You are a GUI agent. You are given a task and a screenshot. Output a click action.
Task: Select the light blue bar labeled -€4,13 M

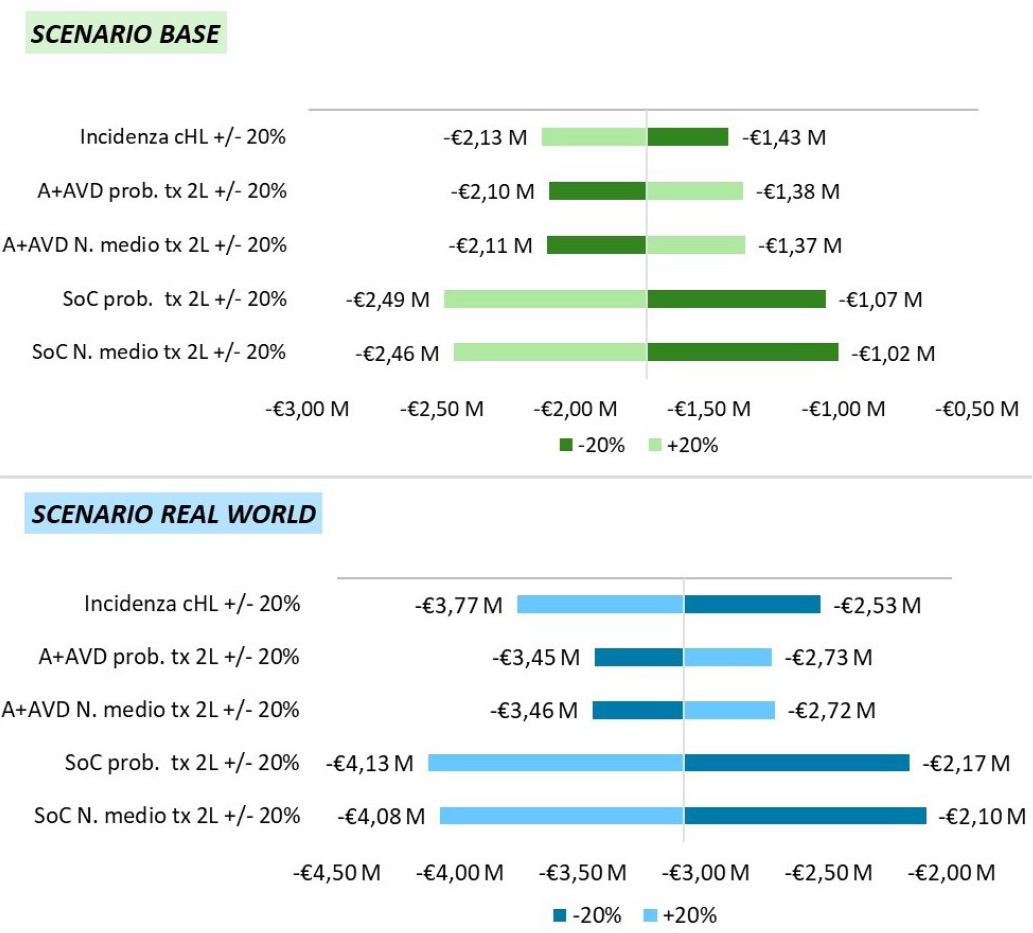click(x=556, y=763)
